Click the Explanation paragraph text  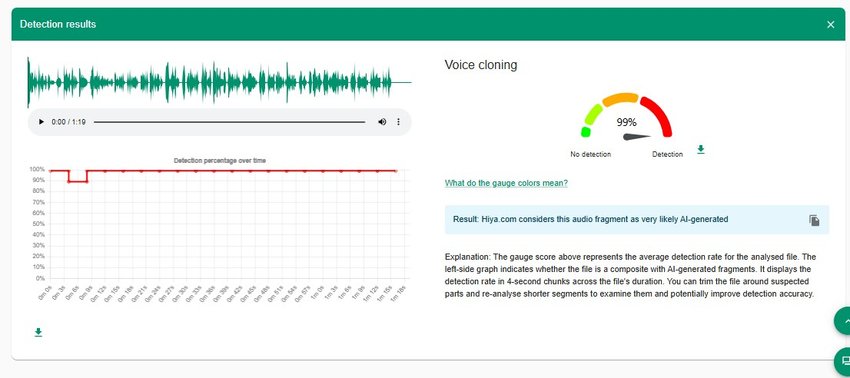click(x=630, y=276)
